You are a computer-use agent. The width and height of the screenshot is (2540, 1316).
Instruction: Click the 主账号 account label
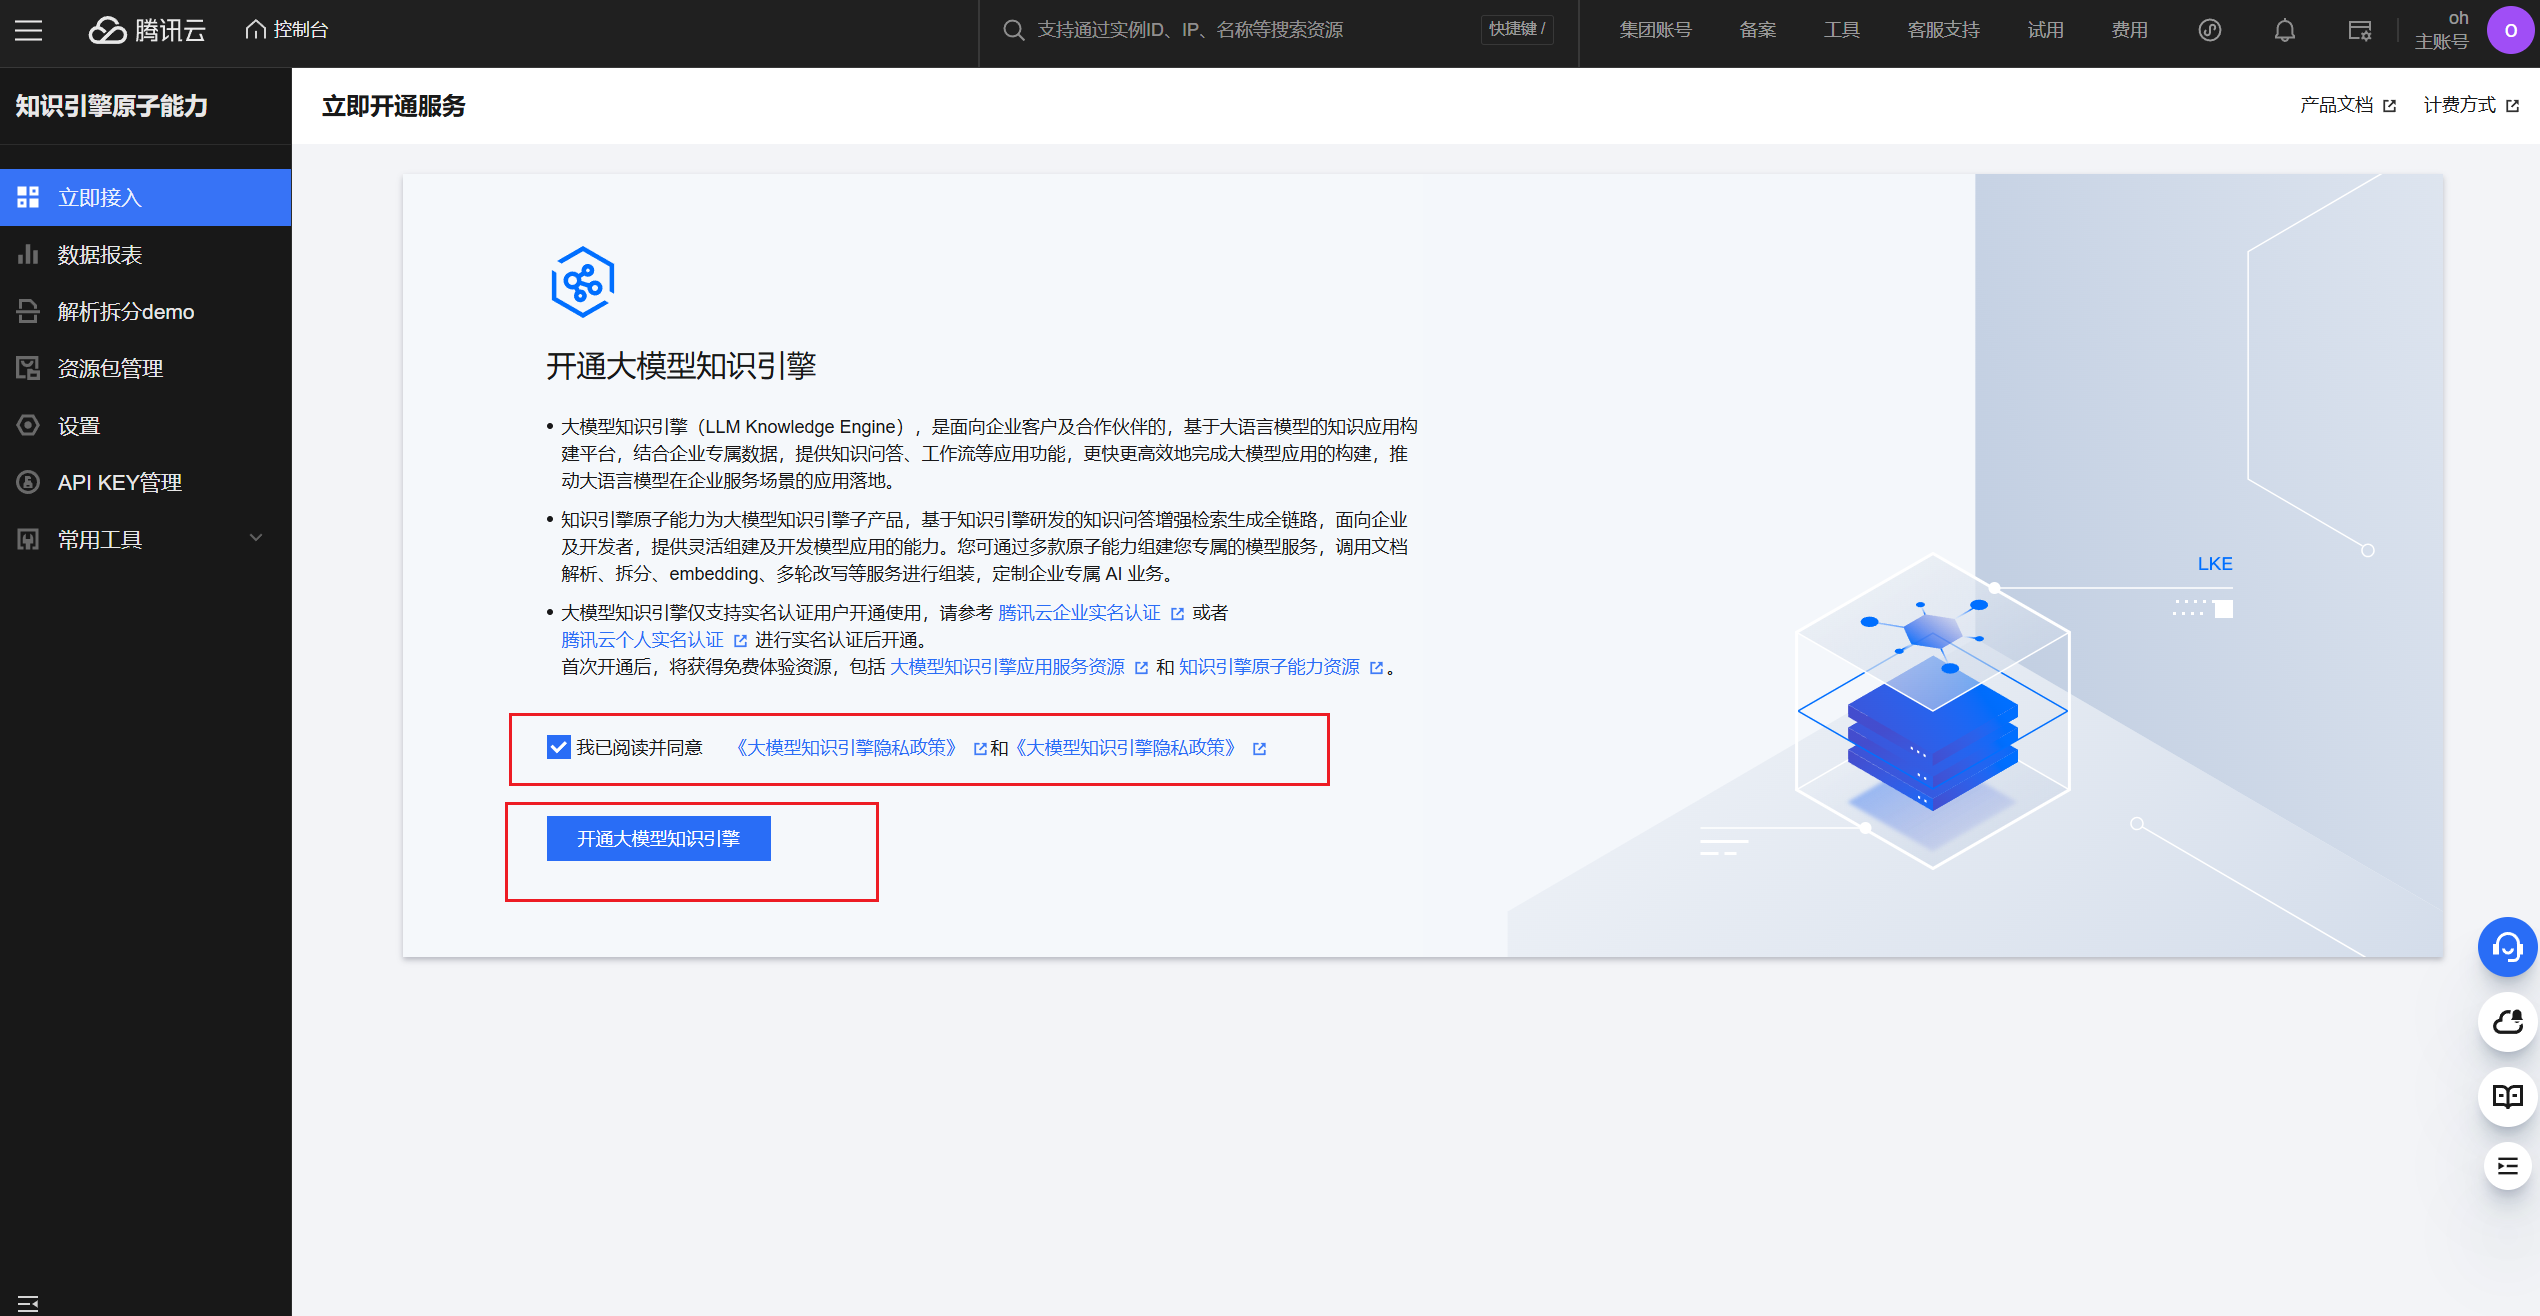click(x=2441, y=42)
